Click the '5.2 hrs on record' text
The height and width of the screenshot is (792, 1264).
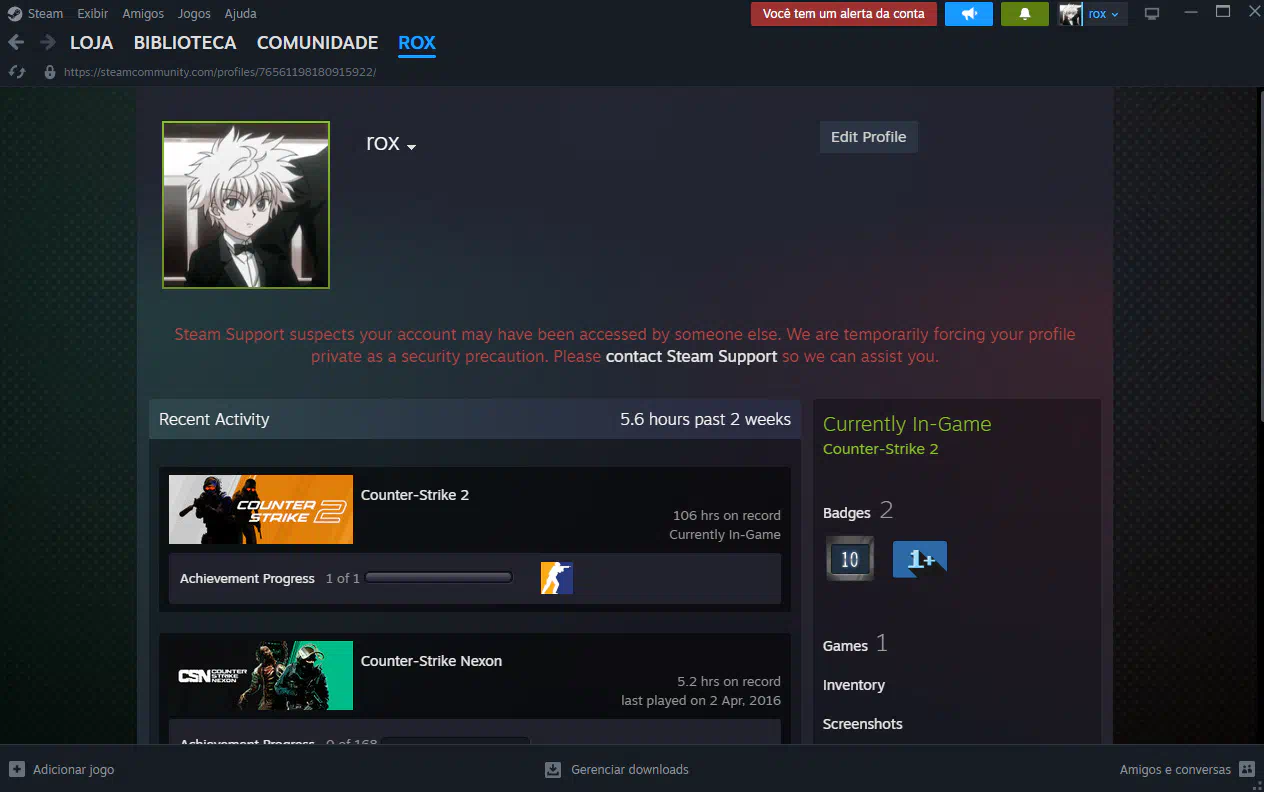(728, 681)
